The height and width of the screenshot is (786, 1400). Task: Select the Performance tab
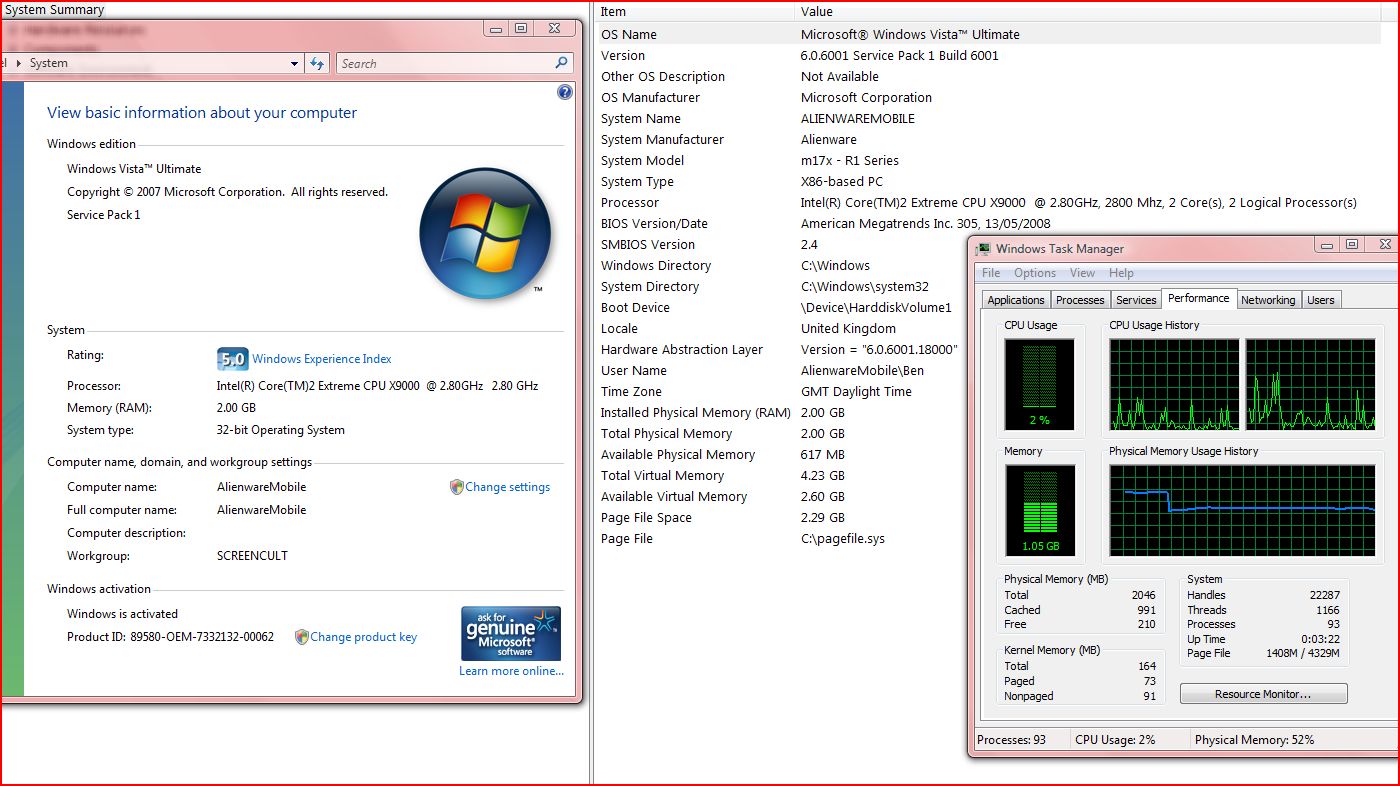click(1199, 298)
